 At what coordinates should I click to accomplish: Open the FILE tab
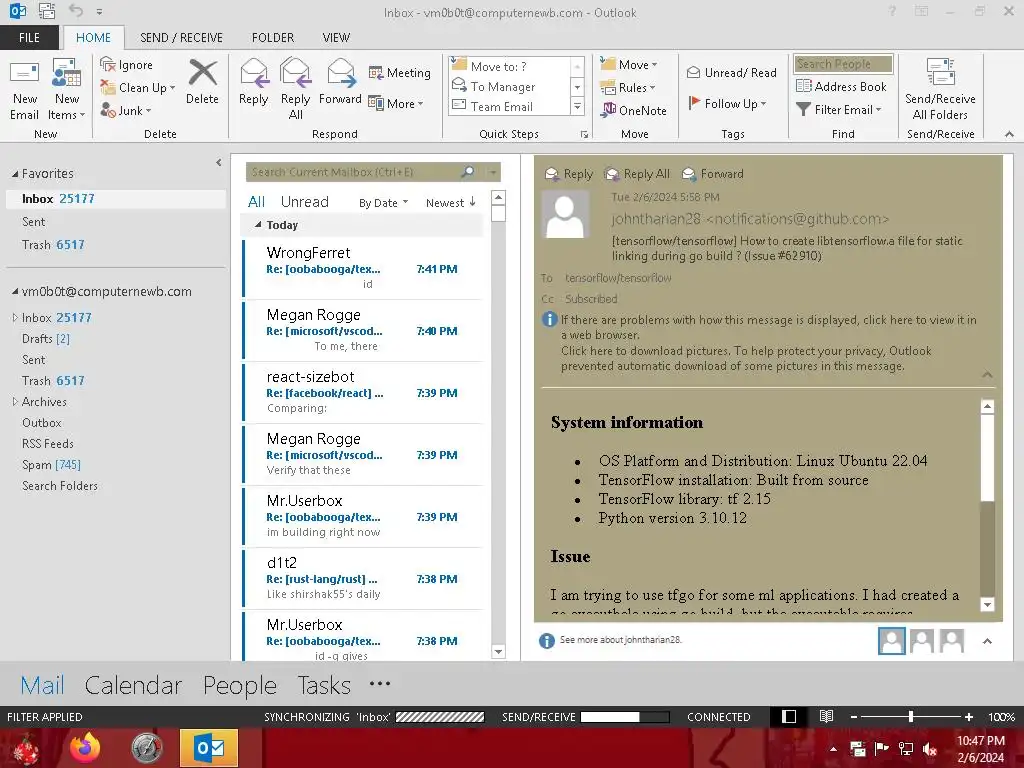click(29, 37)
